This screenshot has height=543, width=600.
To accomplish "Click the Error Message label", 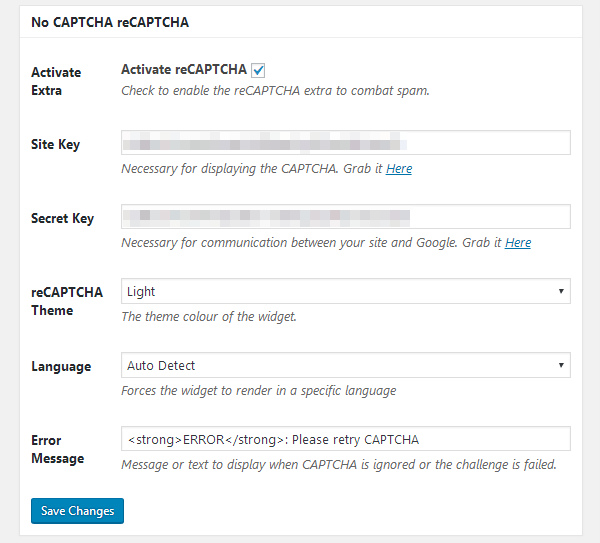I will [x=58, y=449].
